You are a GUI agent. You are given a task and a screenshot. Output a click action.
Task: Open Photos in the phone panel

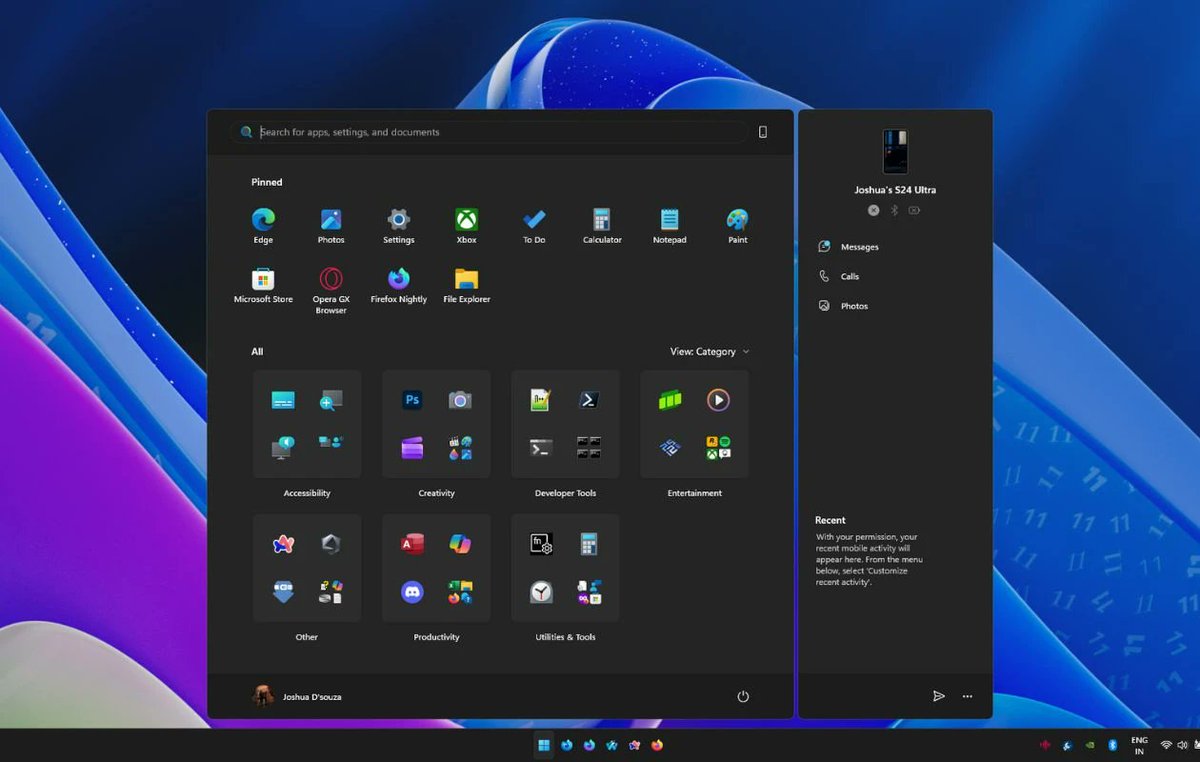tap(843, 306)
